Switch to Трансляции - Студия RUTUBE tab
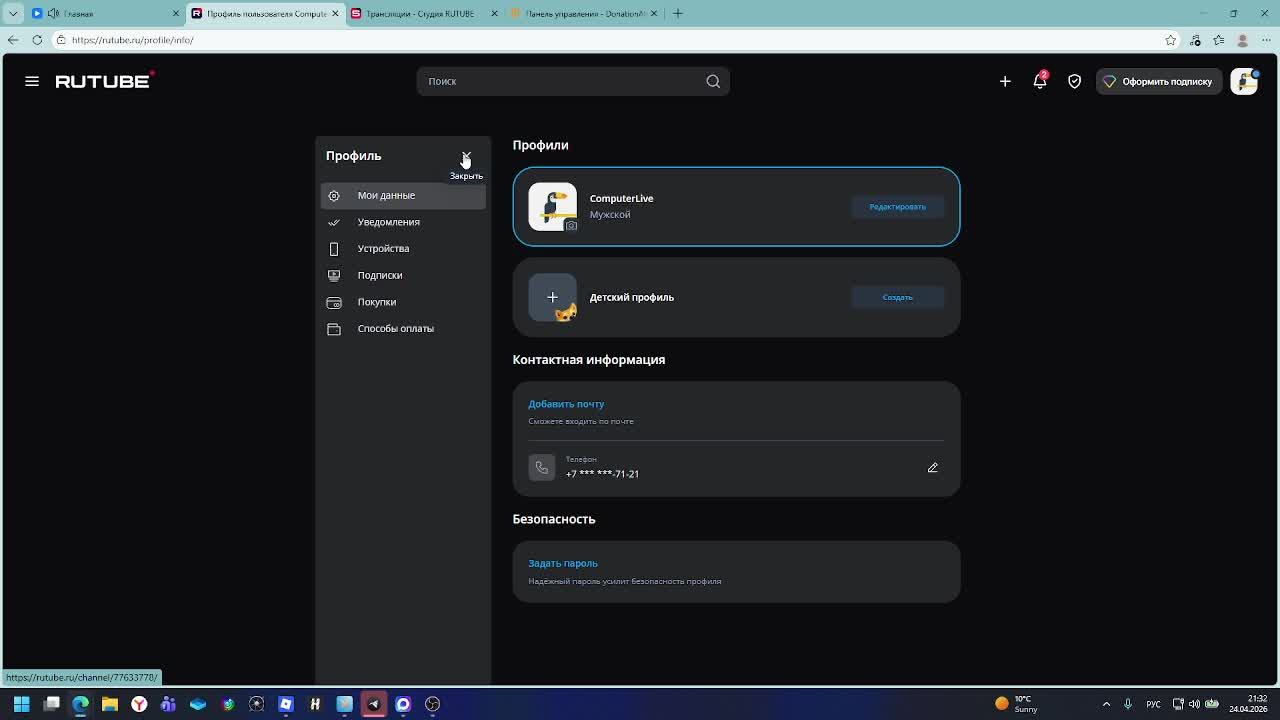The image size is (1280, 720). 425,14
